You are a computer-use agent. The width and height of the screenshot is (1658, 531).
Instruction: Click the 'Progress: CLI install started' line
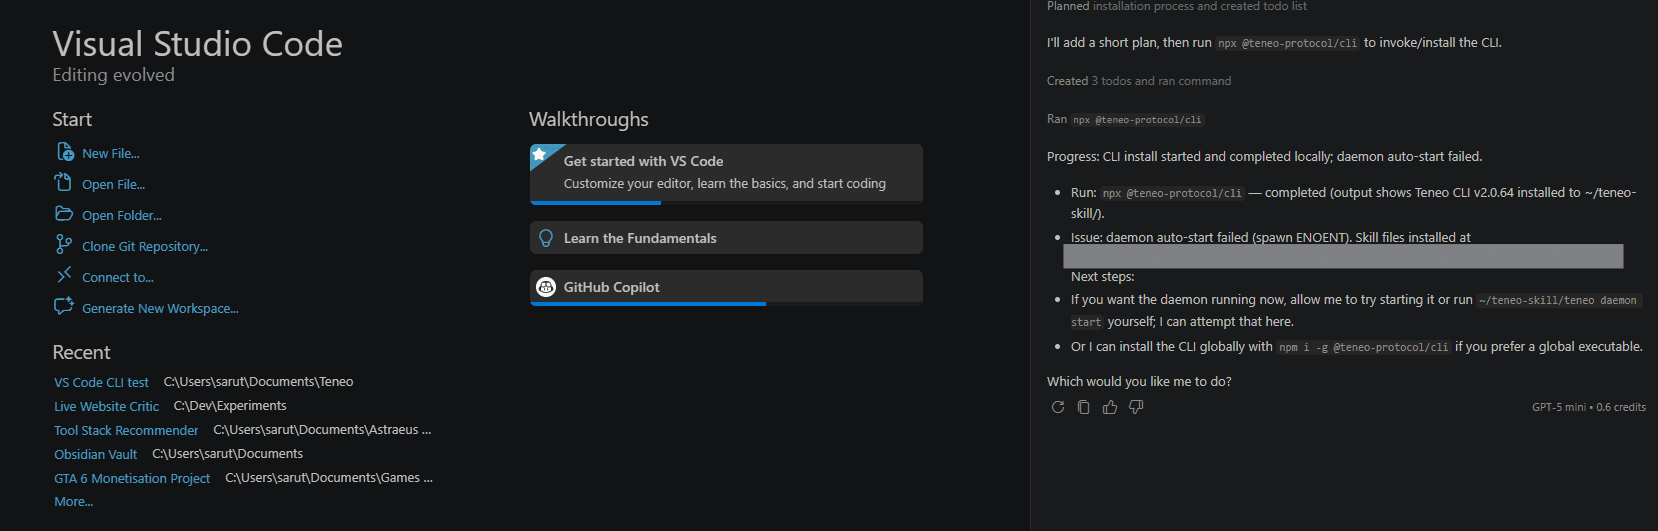pyautogui.click(x=1264, y=156)
